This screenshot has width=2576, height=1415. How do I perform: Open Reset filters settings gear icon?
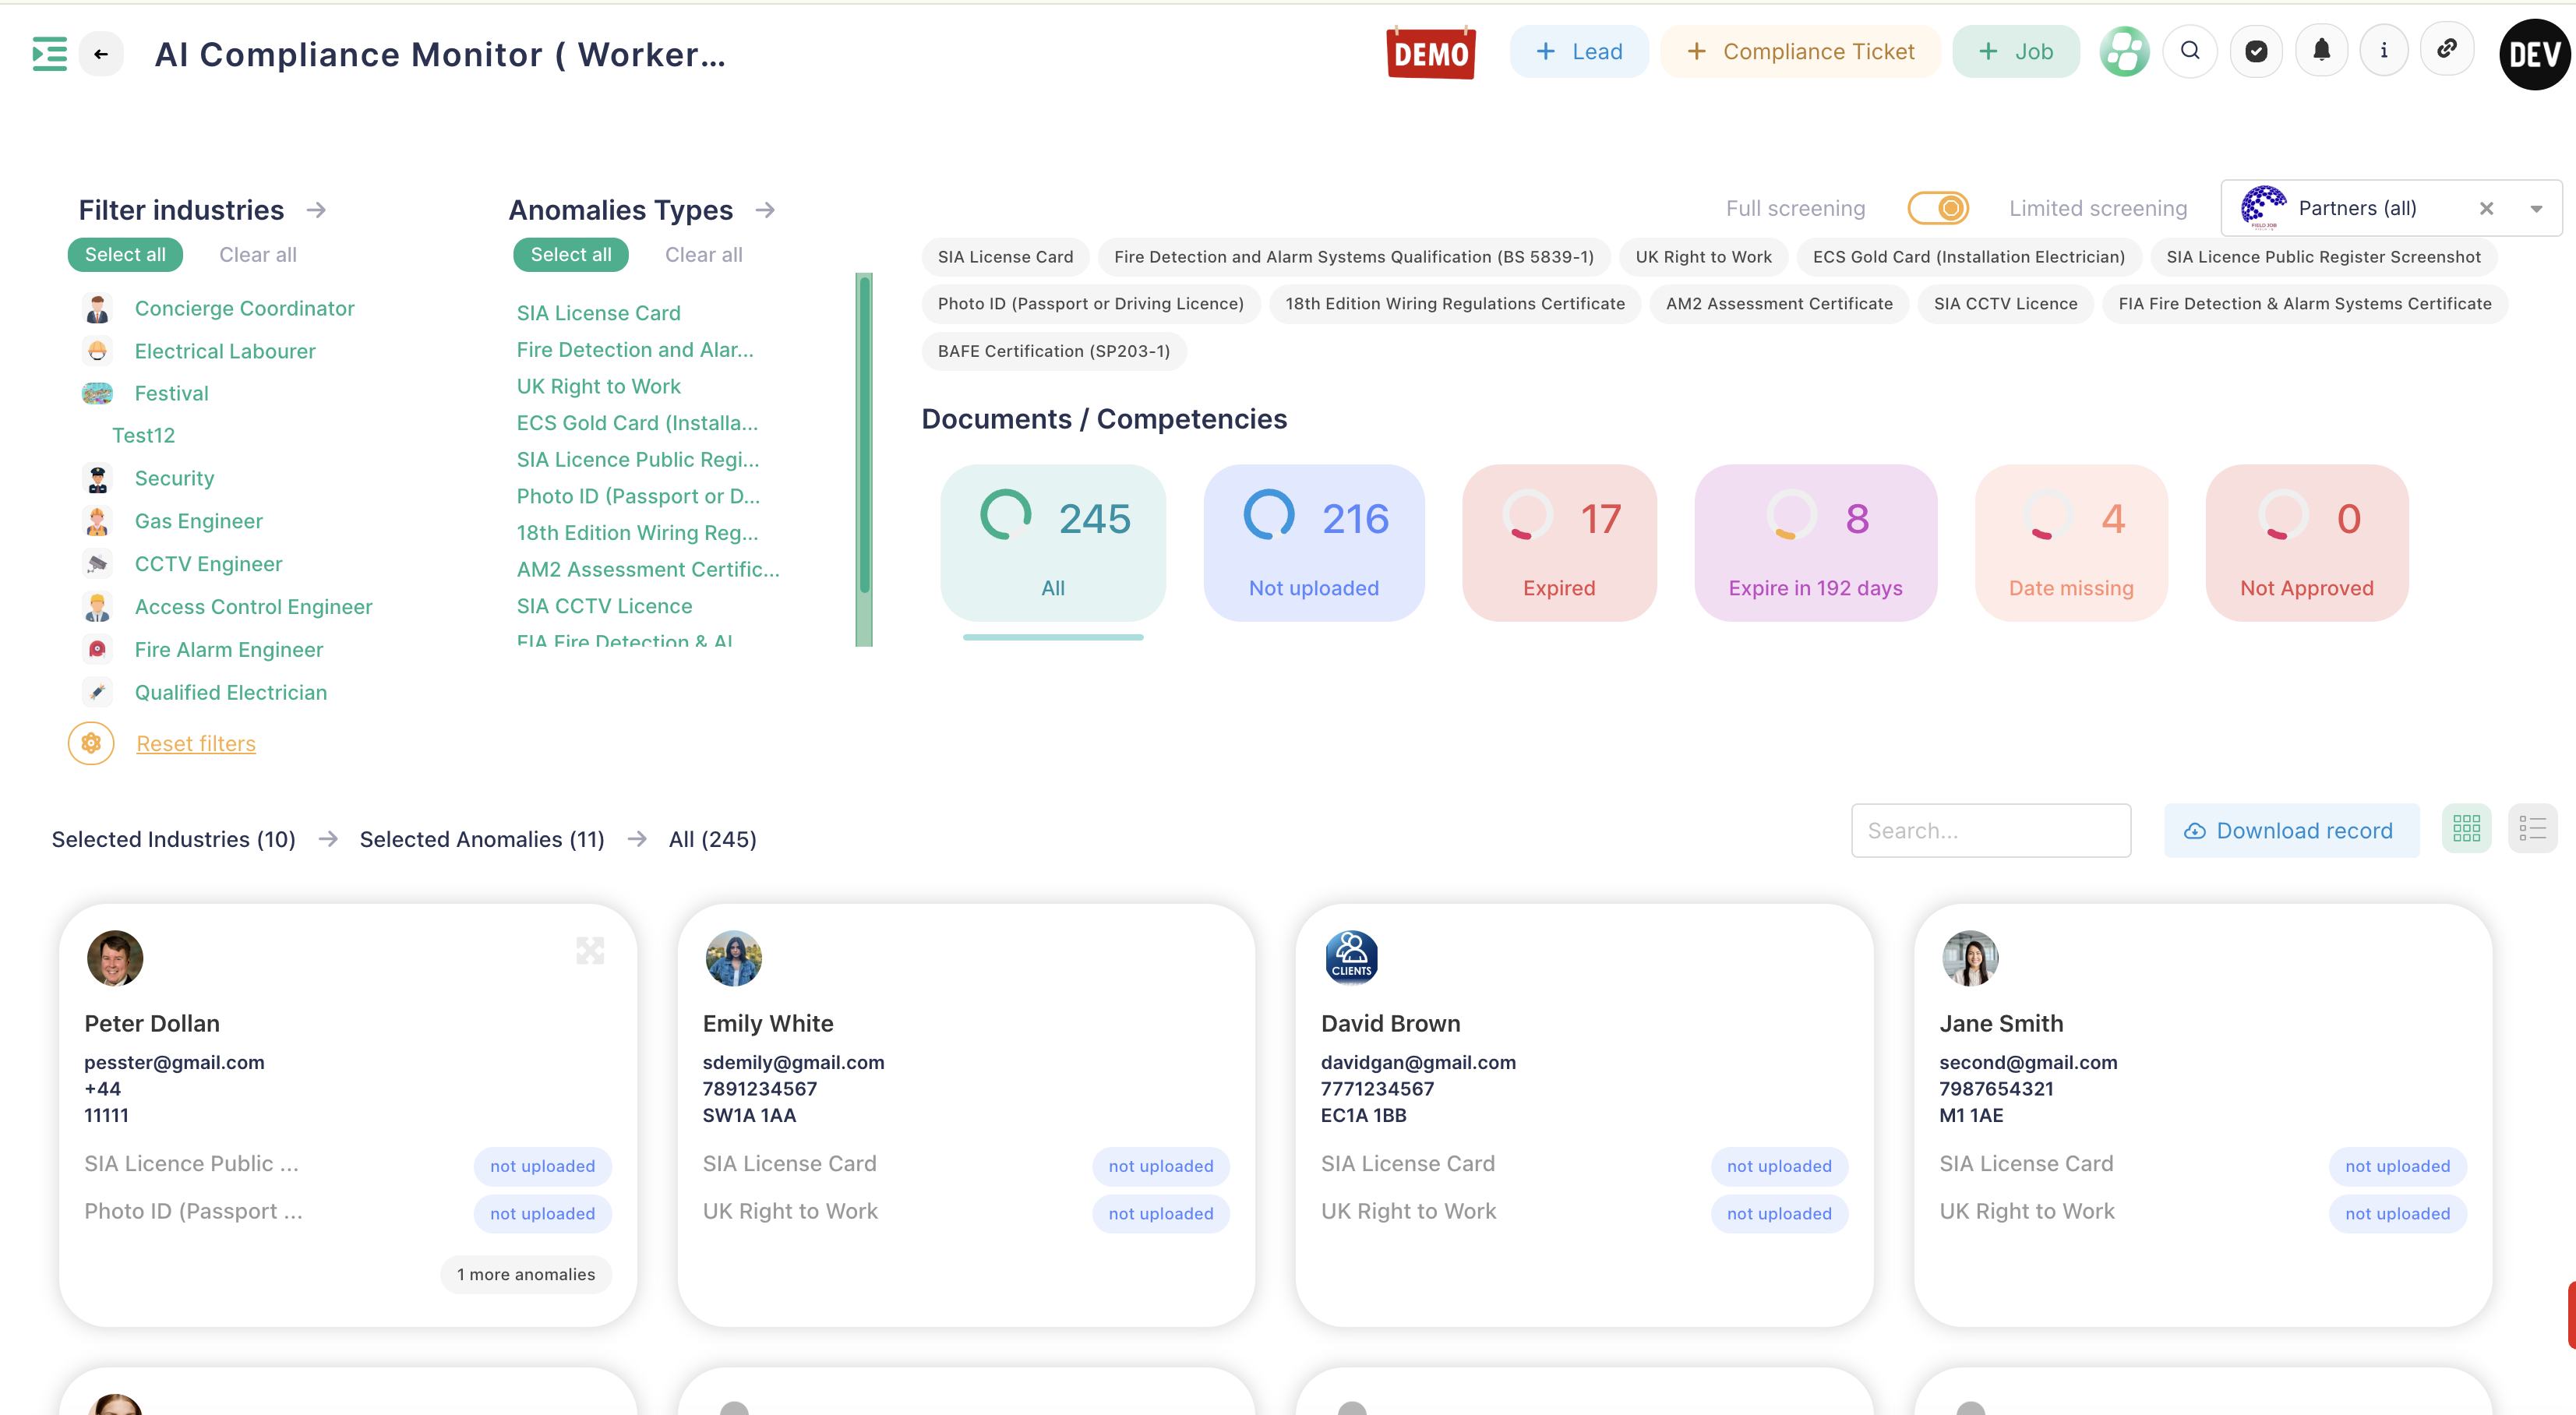(91, 743)
